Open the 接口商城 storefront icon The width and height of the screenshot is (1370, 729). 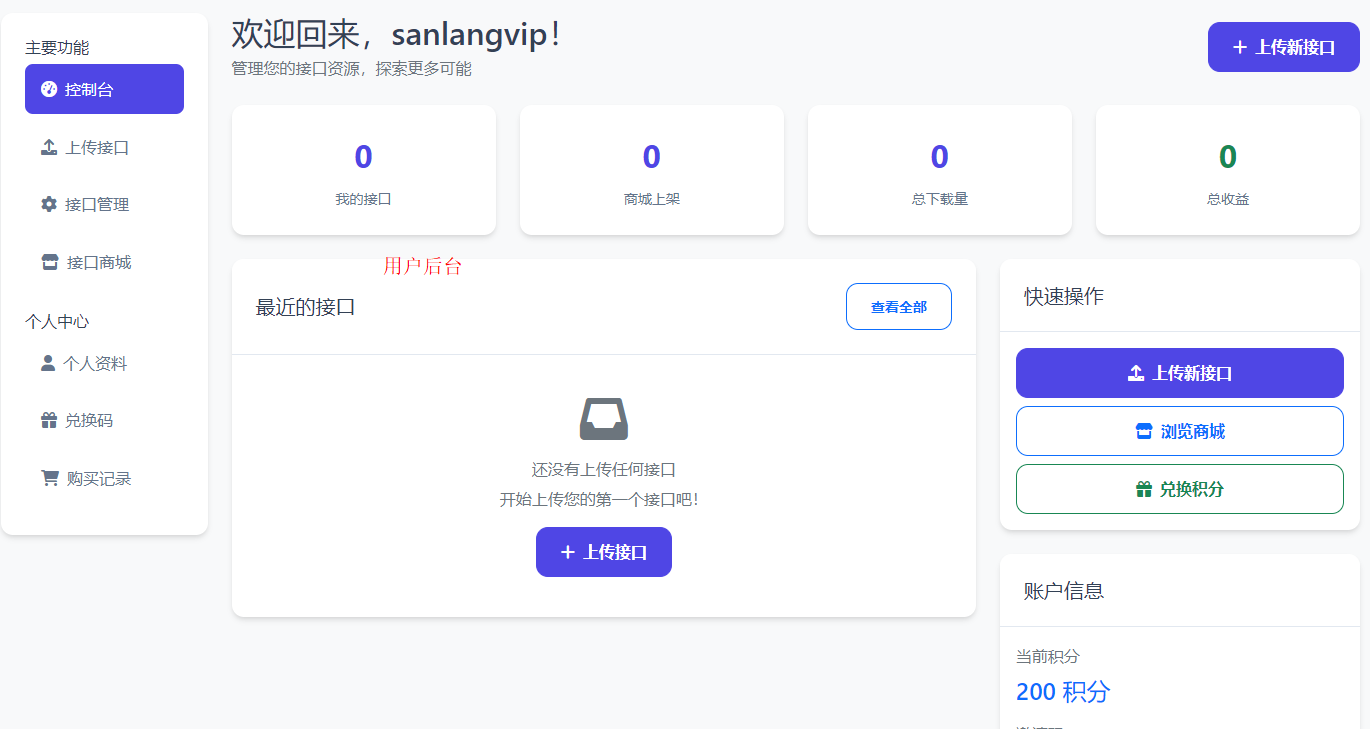[x=49, y=261]
